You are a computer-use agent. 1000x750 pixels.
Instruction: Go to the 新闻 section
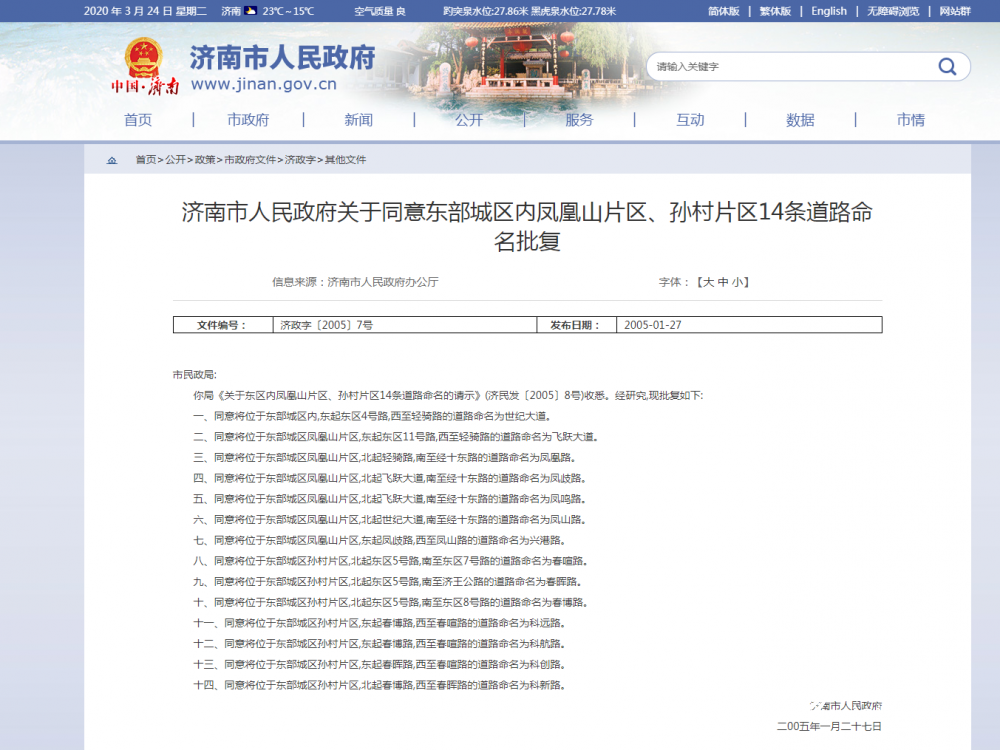[x=358, y=120]
